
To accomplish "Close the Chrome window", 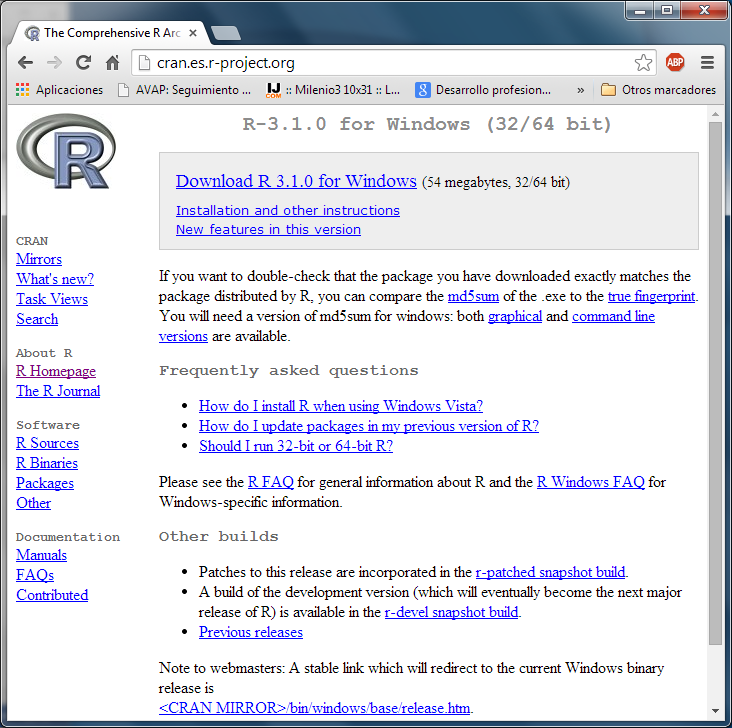I will point(704,10).
